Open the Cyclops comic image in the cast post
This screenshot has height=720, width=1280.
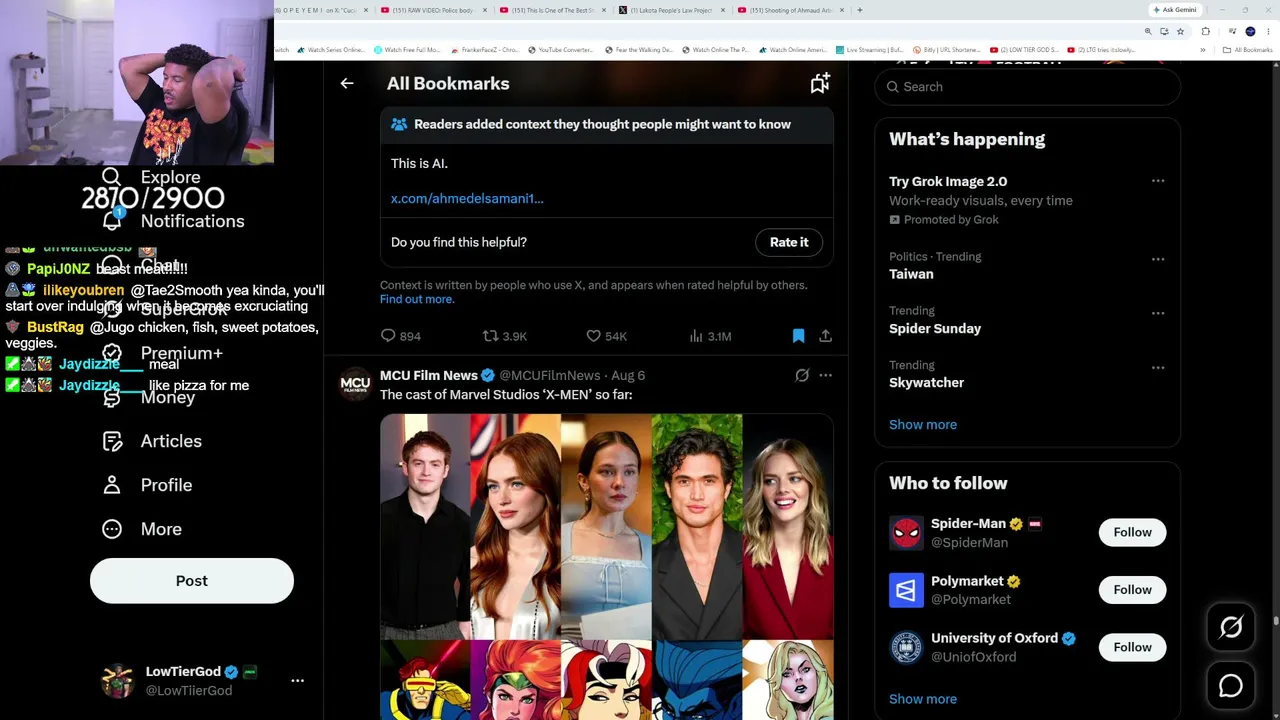[425, 680]
